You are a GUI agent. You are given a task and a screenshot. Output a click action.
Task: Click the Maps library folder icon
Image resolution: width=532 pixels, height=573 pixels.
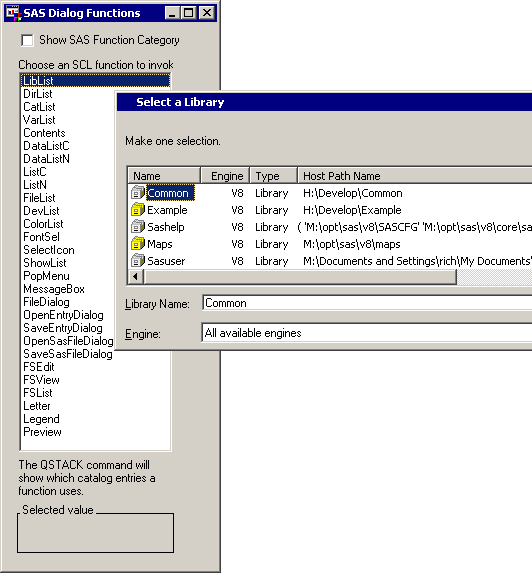pyautogui.click(x=138, y=244)
